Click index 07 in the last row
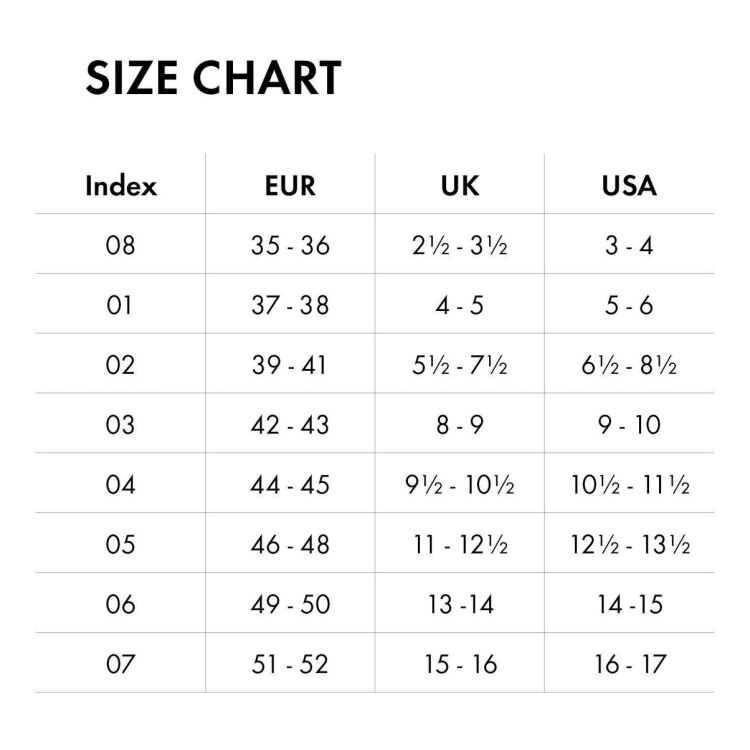 120,664
